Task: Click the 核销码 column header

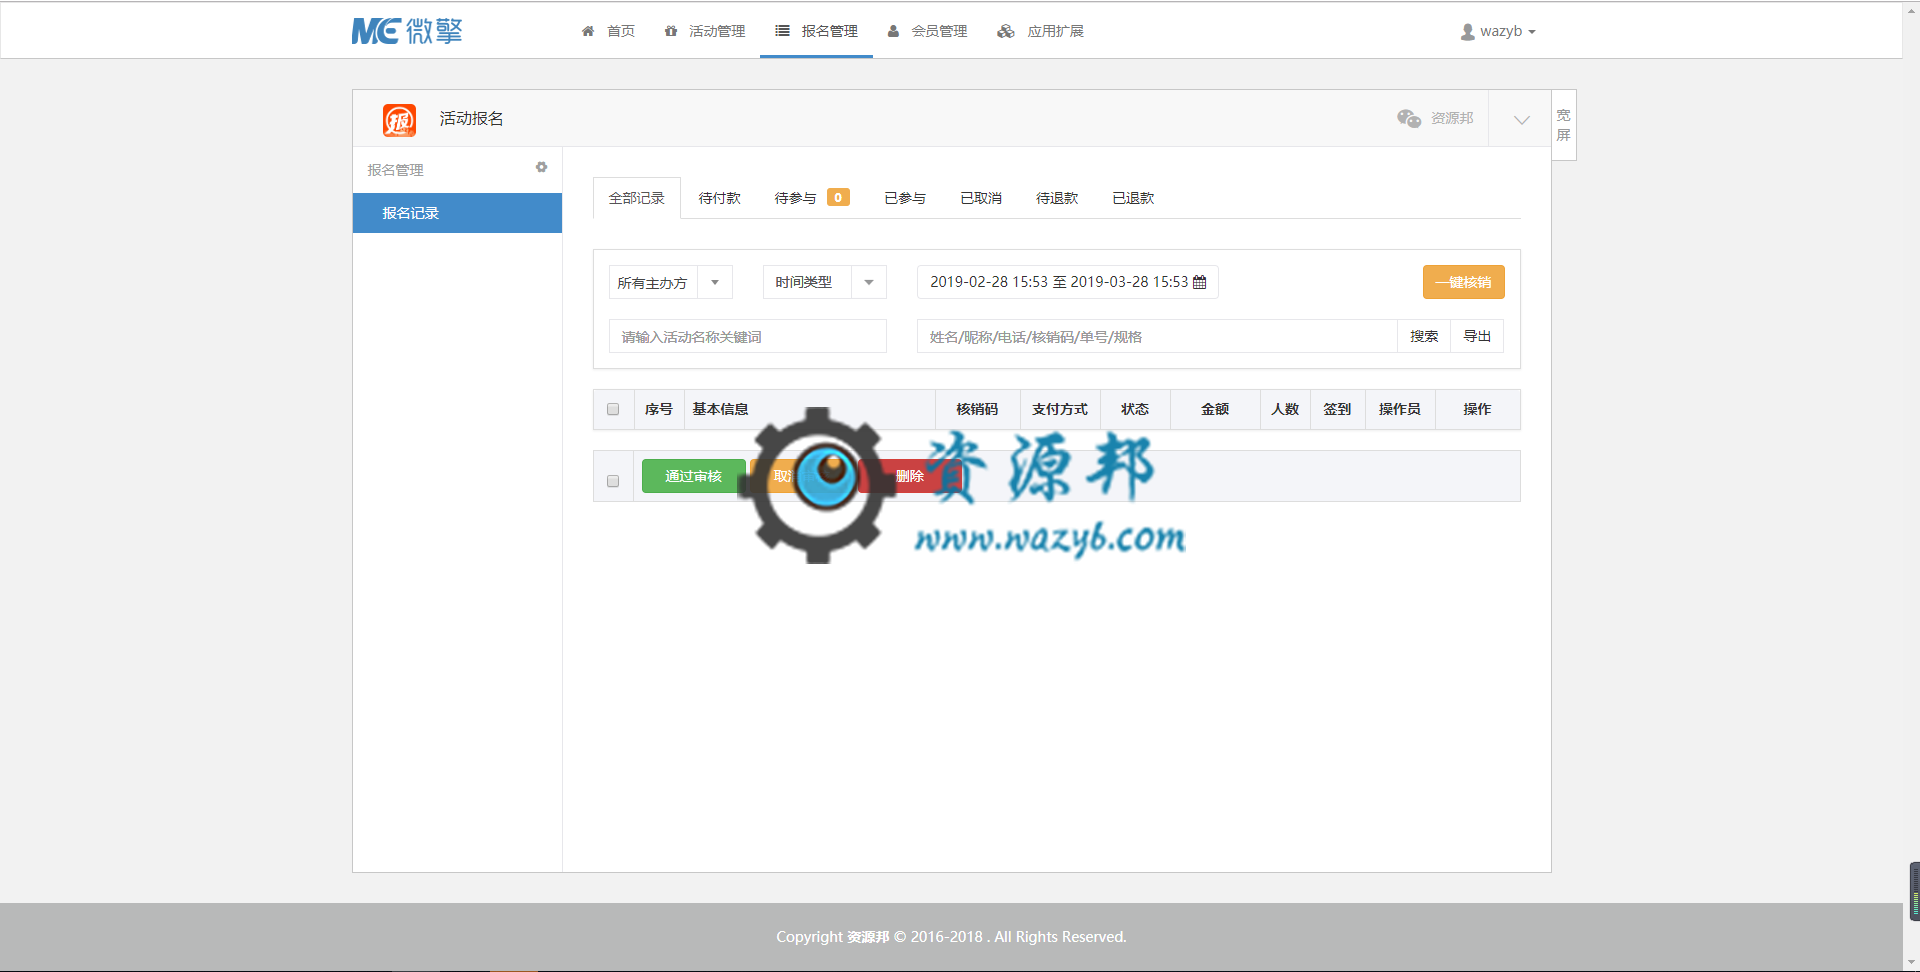Action: coord(977,409)
